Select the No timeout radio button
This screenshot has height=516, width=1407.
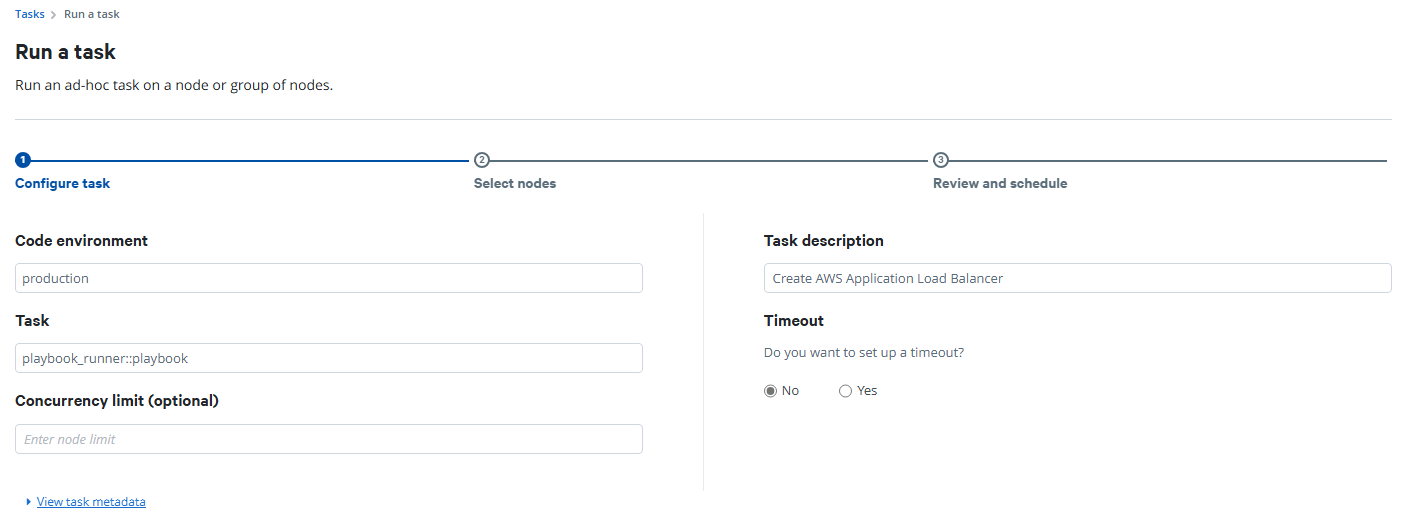770,391
